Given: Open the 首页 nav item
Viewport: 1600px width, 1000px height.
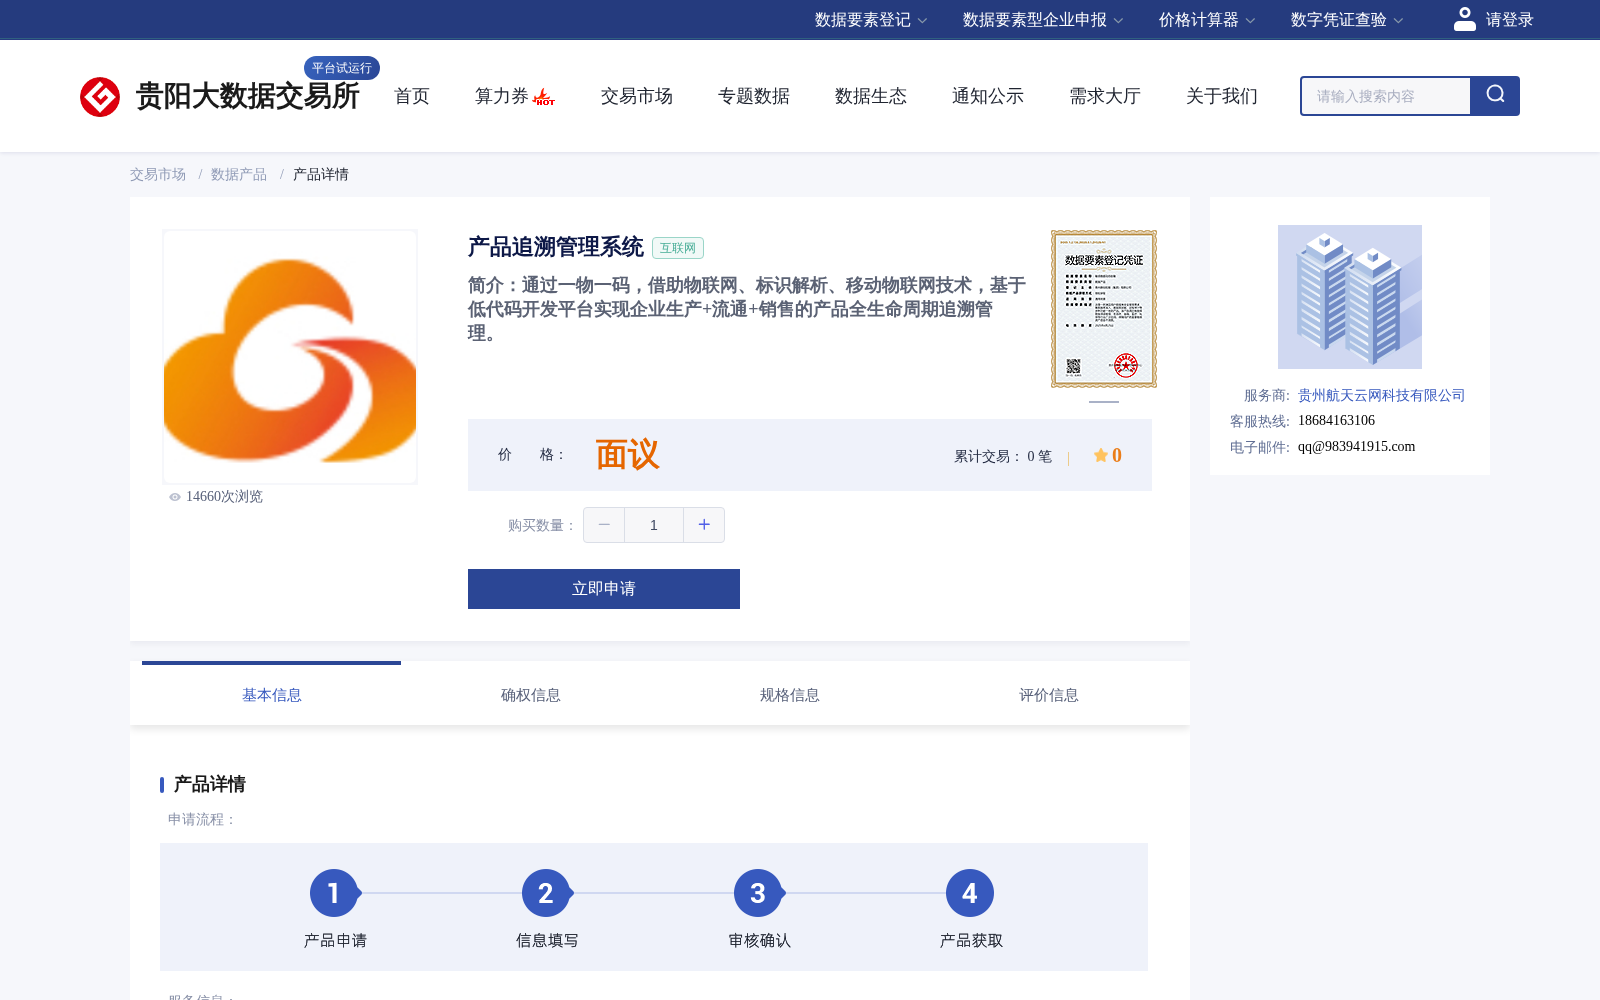Looking at the screenshot, I should [412, 96].
